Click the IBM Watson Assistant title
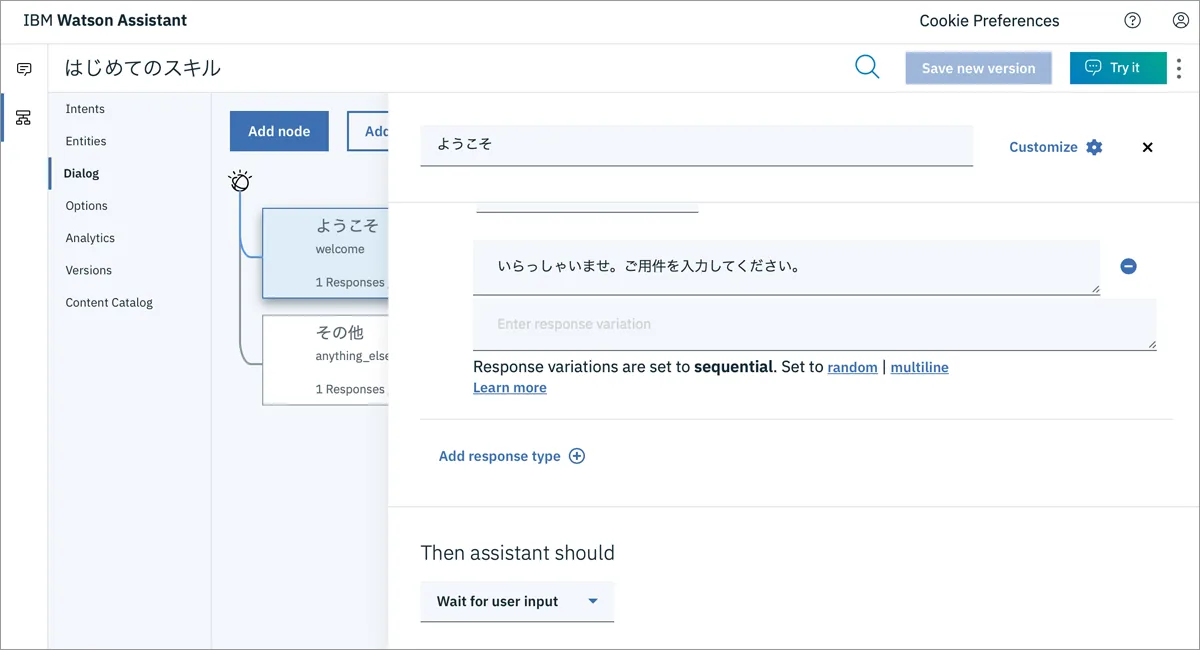Image resolution: width=1200 pixels, height=650 pixels. pyautogui.click(x=105, y=20)
